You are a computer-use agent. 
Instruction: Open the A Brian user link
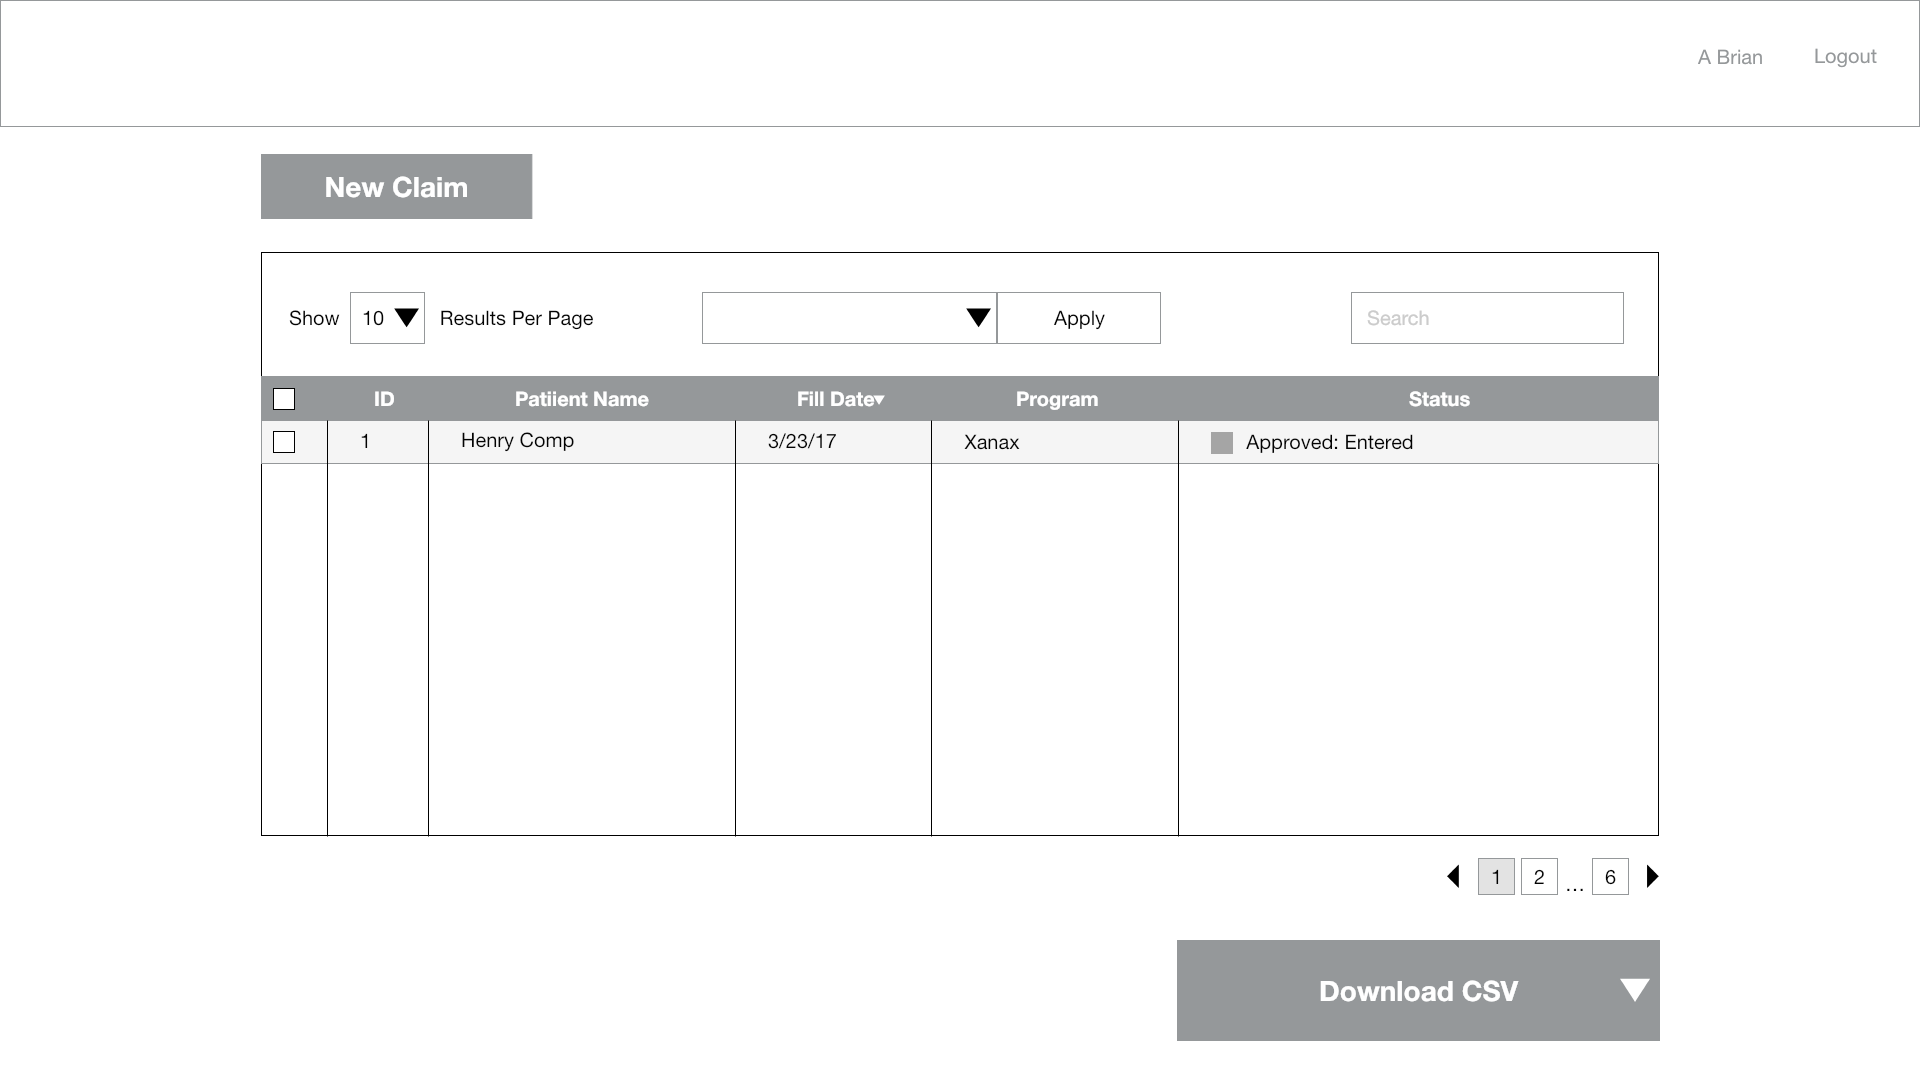1729,58
